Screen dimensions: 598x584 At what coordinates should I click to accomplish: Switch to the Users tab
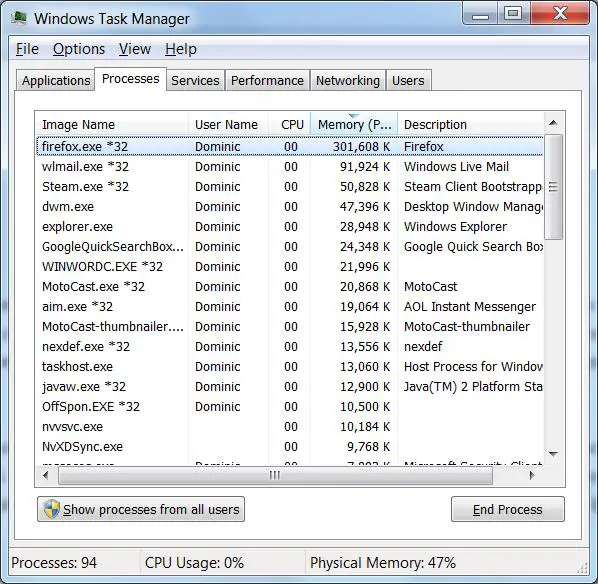tap(408, 80)
